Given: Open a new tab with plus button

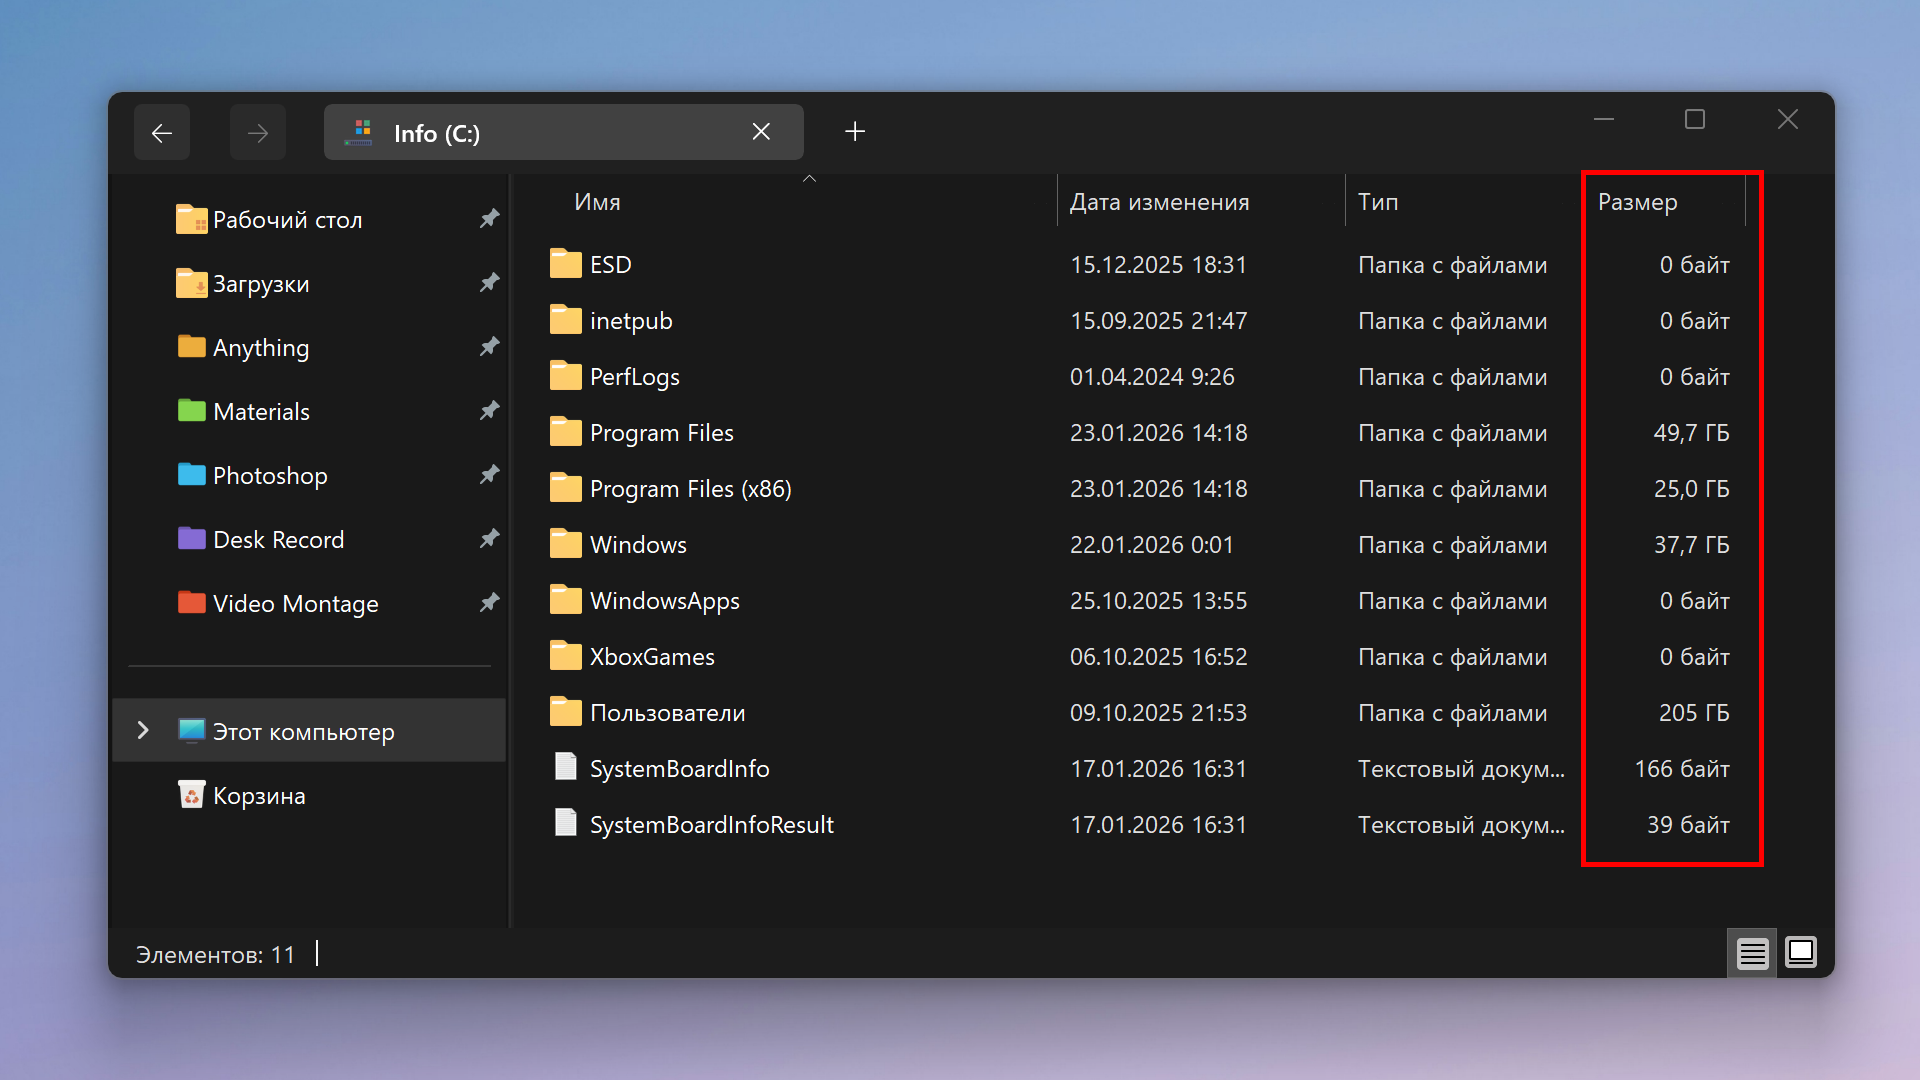Looking at the screenshot, I should (855, 132).
